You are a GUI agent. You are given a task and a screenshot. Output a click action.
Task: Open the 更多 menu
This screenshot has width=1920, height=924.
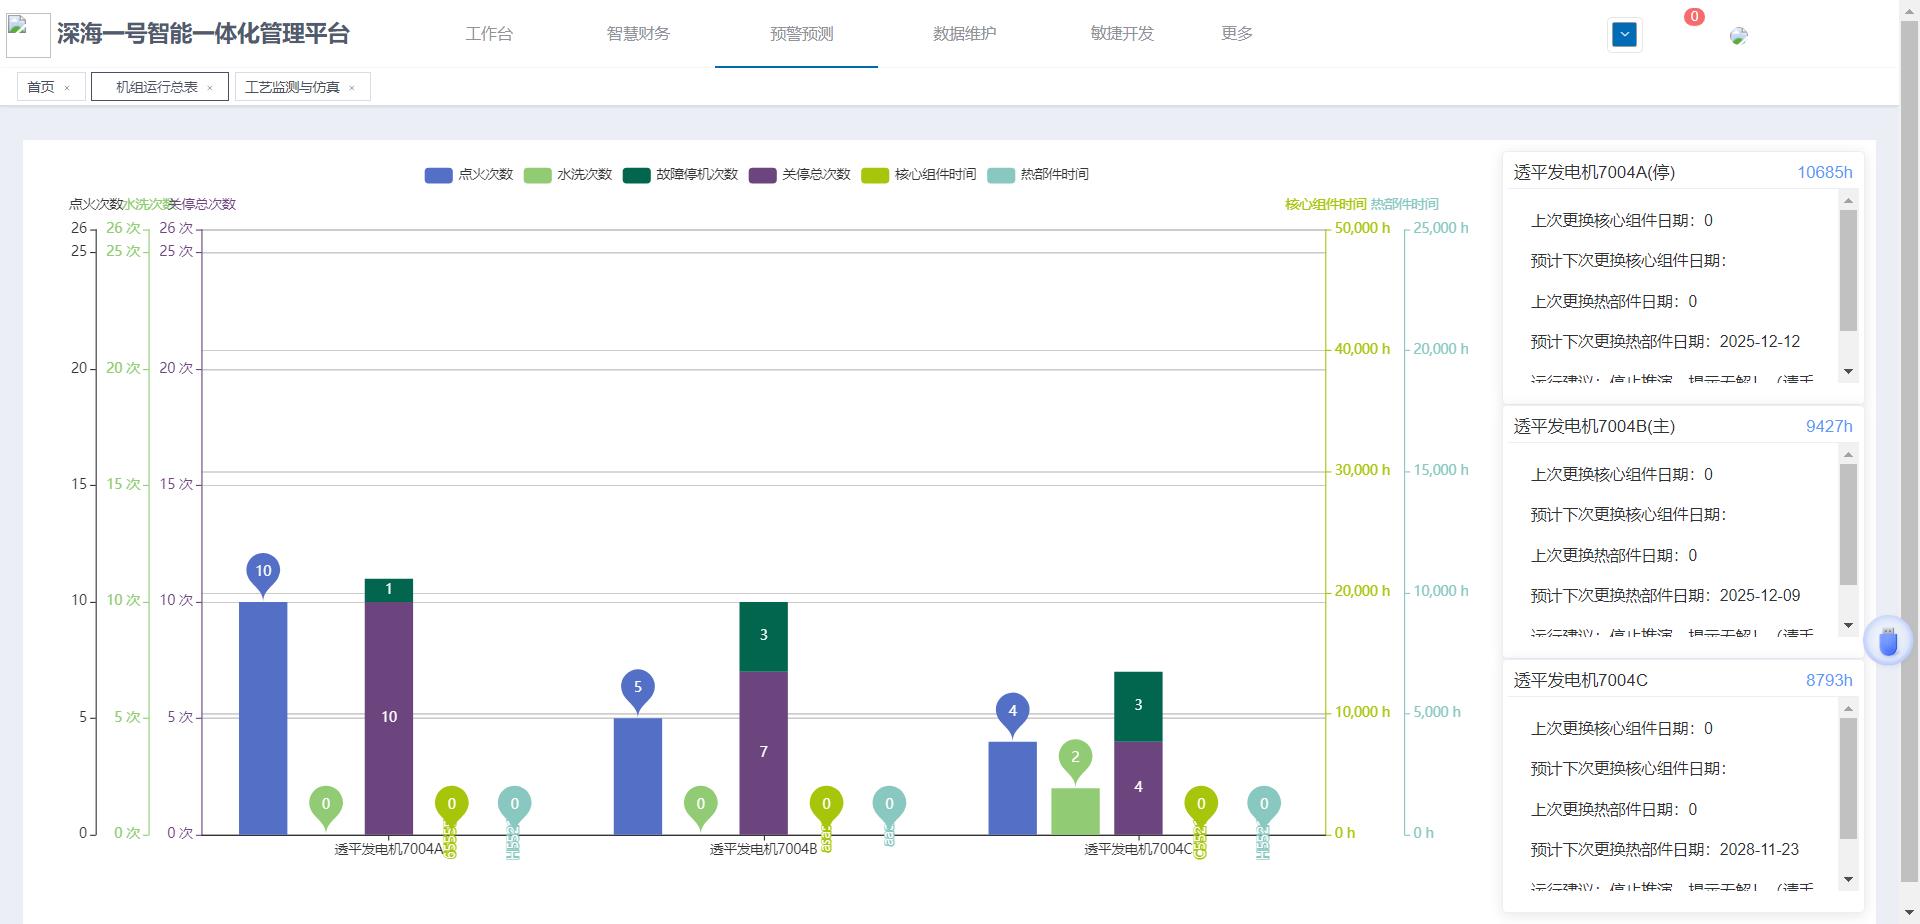[1237, 34]
